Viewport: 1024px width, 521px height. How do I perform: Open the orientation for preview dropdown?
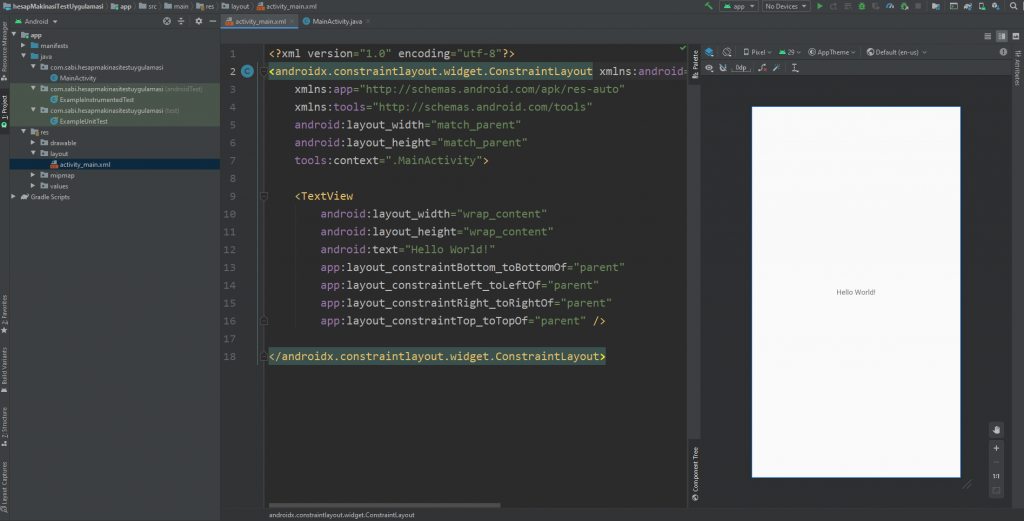pyautogui.click(x=727, y=52)
